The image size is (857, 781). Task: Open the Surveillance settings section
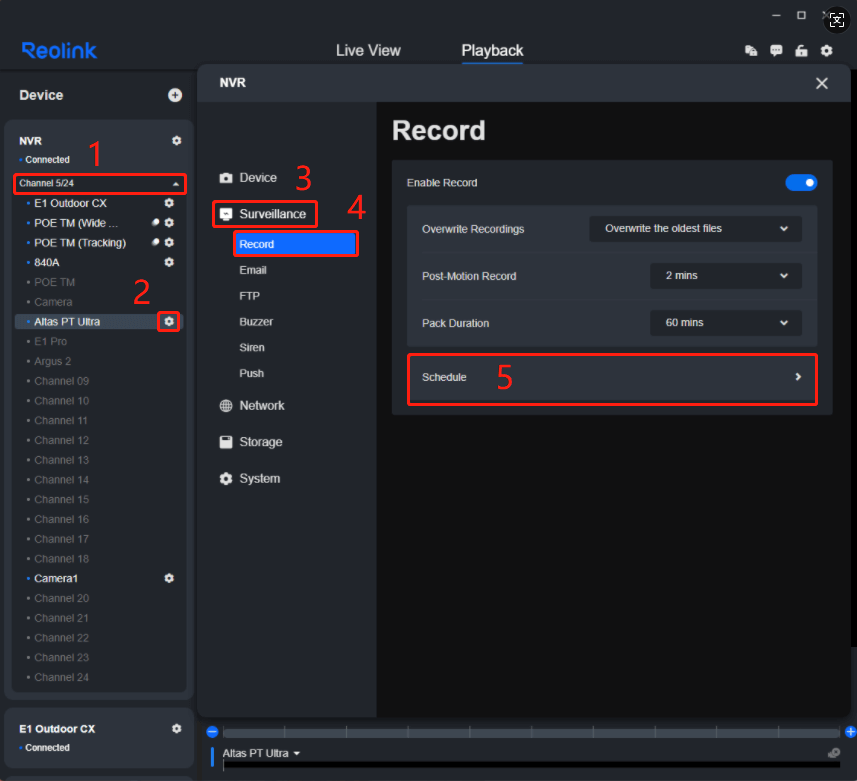point(265,214)
